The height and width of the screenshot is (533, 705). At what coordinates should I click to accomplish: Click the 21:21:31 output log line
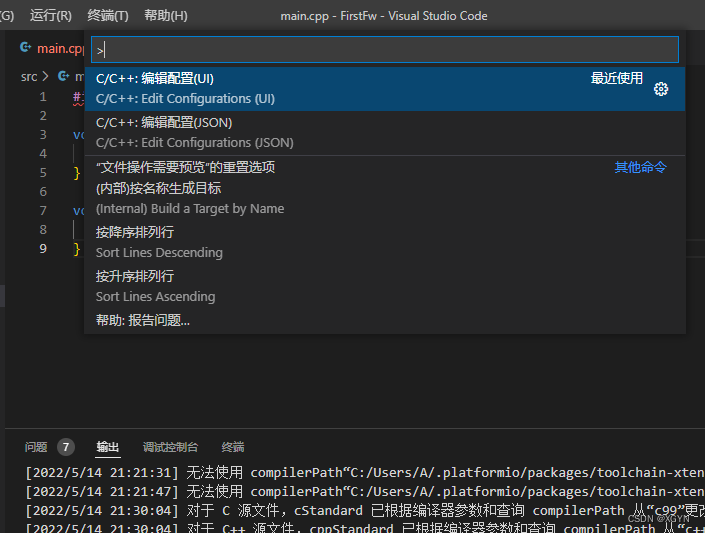coord(365,473)
